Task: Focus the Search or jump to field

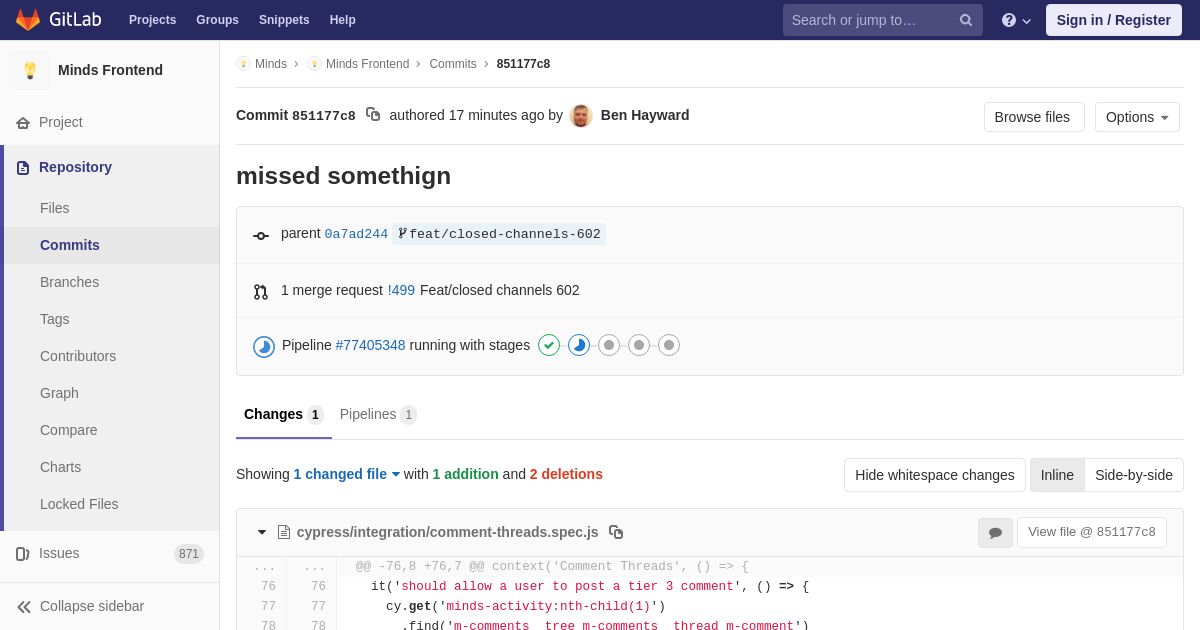Action: click(x=883, y=20)
